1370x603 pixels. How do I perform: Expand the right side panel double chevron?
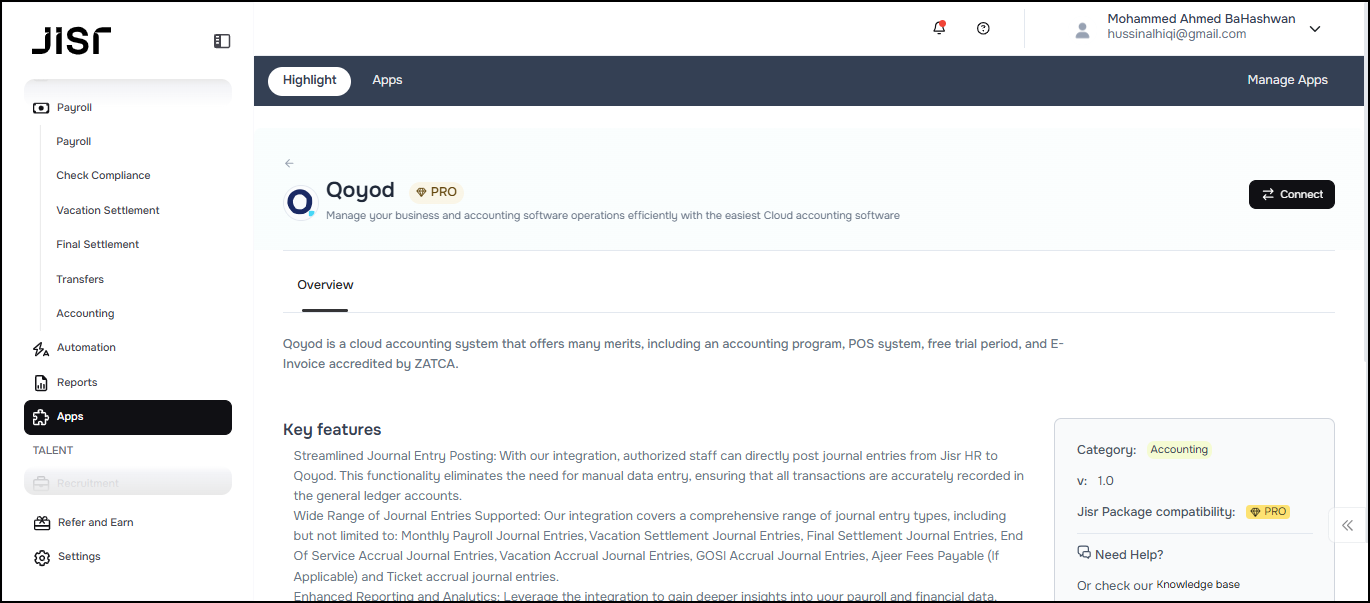pyautogui.click(x=1347, y=525)
